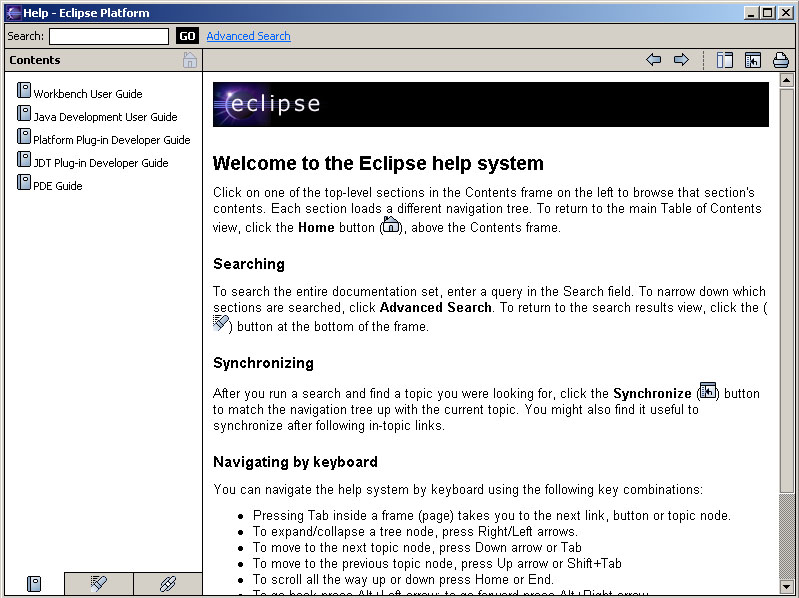Viewport: 799px width, 598px height.
Task: Click Synchronize with contents toolbar icon
Action: 753,60
